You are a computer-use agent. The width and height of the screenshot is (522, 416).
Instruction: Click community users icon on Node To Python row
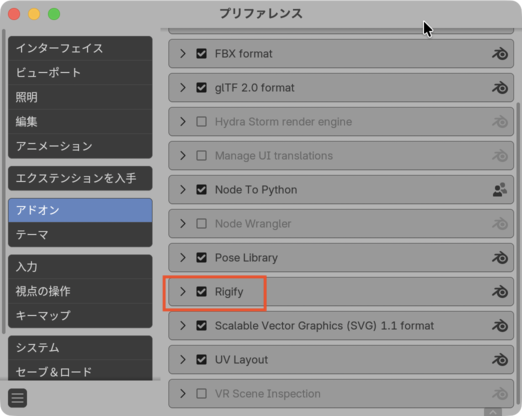500,190
